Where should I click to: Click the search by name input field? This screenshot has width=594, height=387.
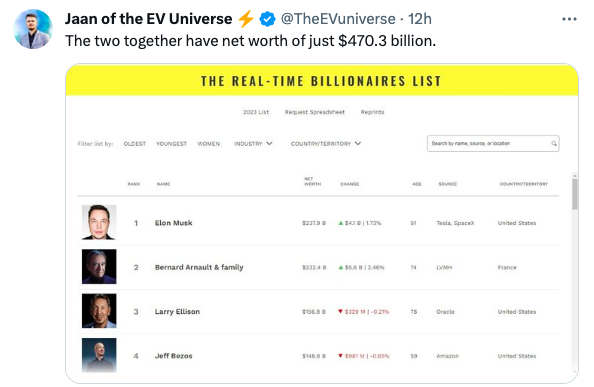point(493,144)
